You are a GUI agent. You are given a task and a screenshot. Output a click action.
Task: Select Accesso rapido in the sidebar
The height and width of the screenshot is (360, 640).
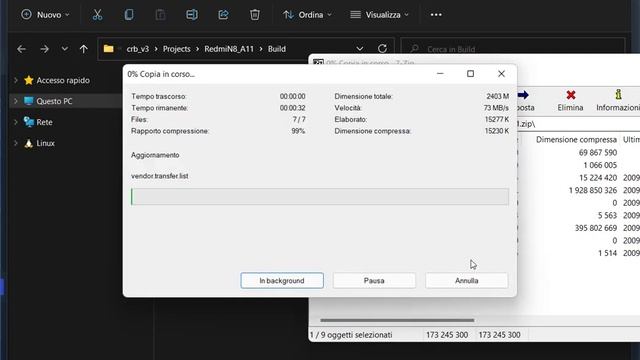coord(63,80)
